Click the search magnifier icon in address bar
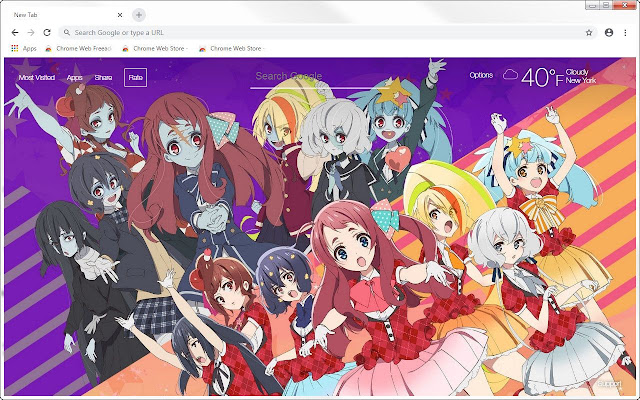The image size is (640, 400). pos(67,33)
